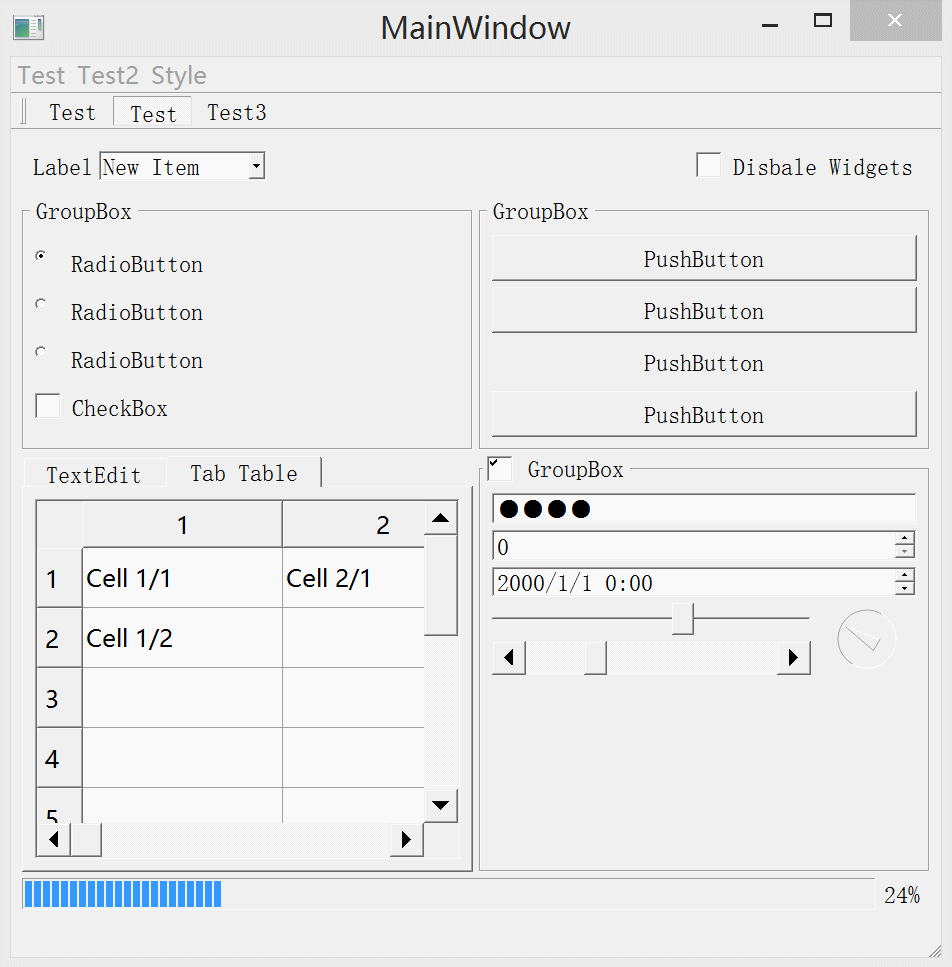Decrease the spin box value
Viewport: 952px width, 967px height.
click(x=905, y=552)
